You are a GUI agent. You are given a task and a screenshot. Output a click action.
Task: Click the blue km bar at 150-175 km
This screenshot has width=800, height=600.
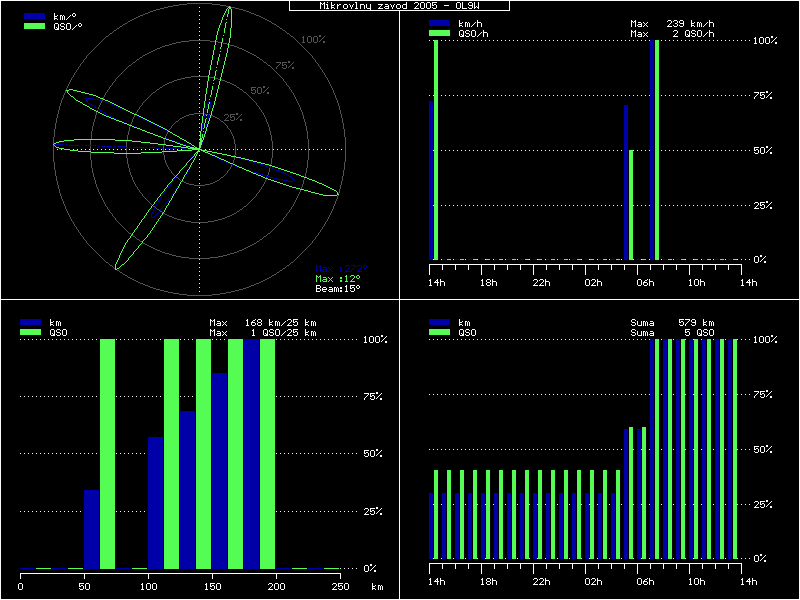pyautogui.click(x=220, y=470)
